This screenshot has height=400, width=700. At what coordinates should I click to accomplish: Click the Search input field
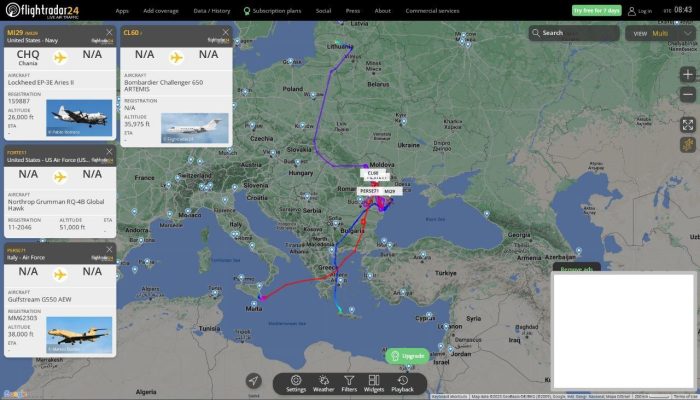tap(574, 33)
